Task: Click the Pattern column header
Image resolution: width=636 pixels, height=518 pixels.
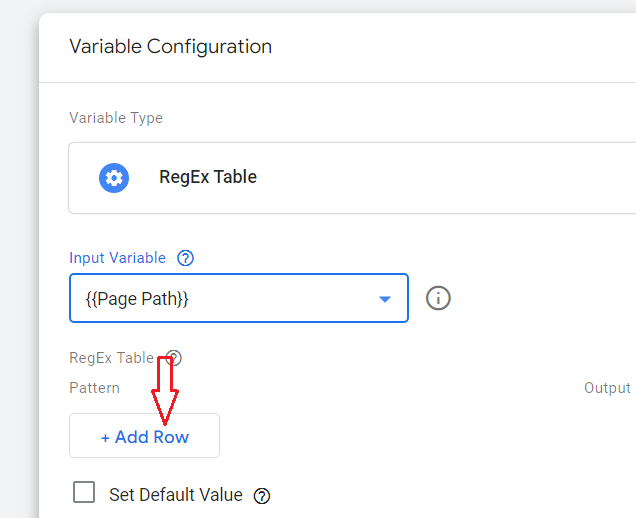Action: pos(94,388)
